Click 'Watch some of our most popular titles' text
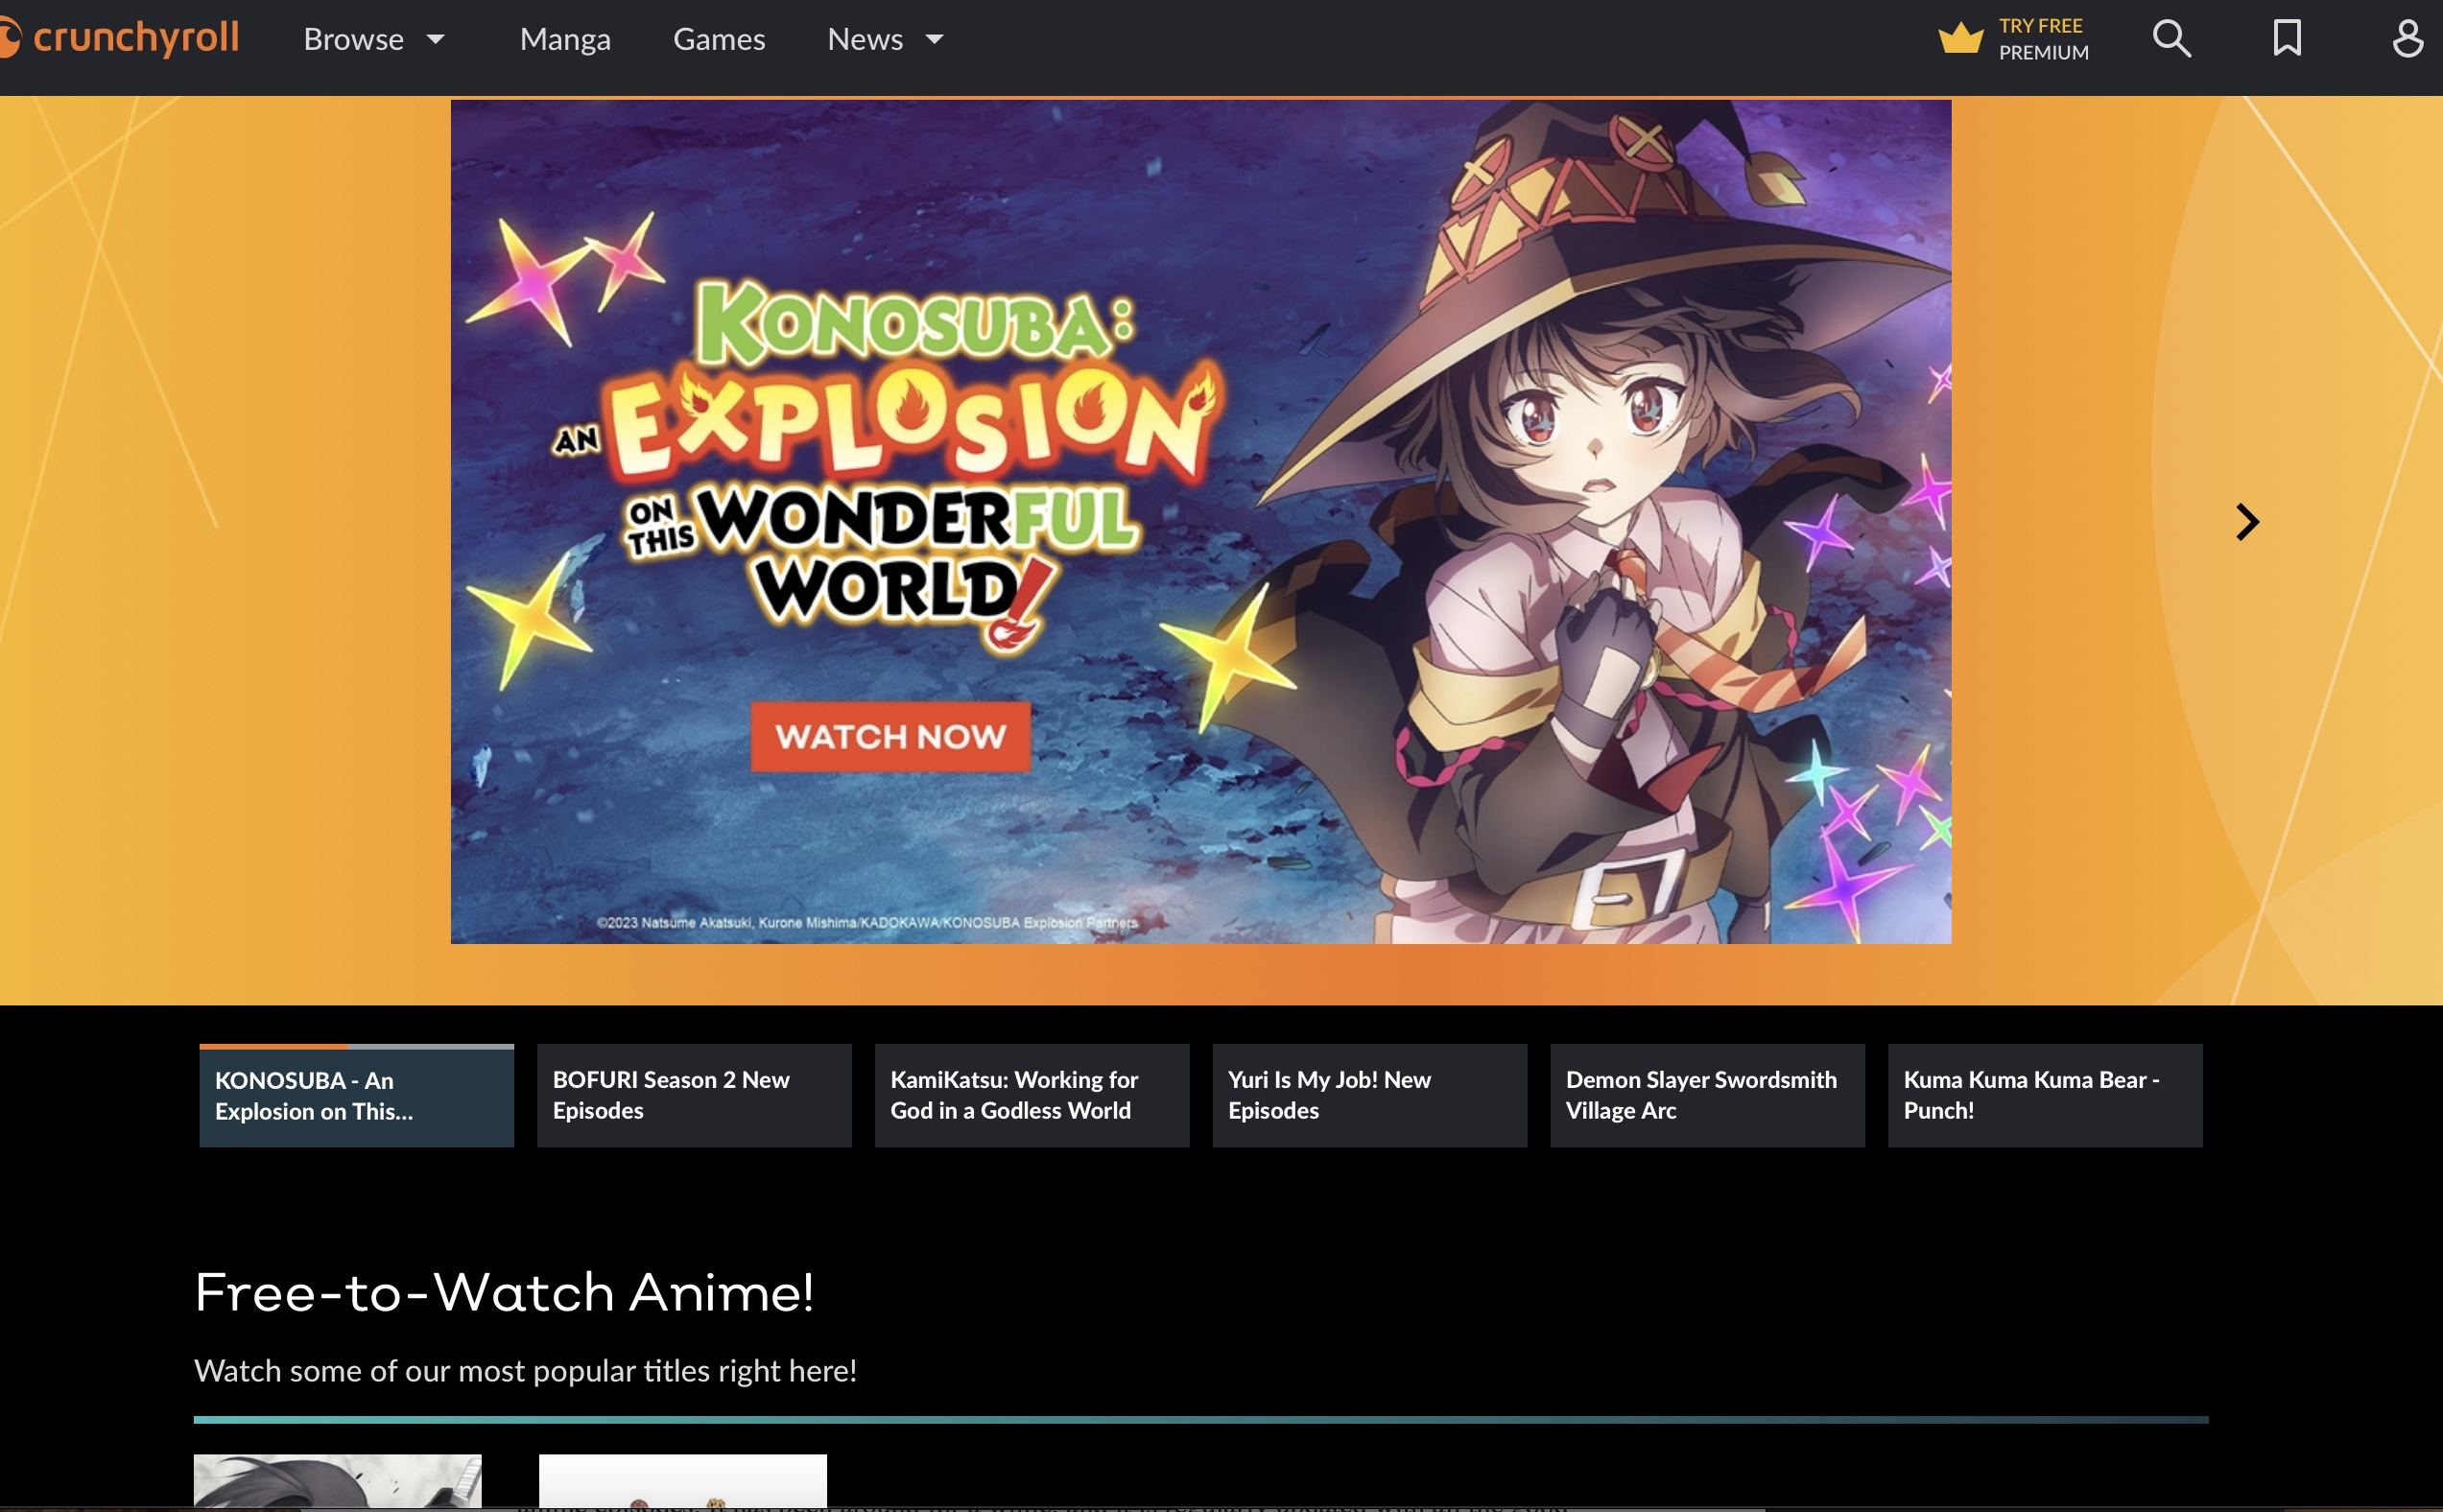The height and width of the screenshot is (1512, 2443). point(525,1370)
